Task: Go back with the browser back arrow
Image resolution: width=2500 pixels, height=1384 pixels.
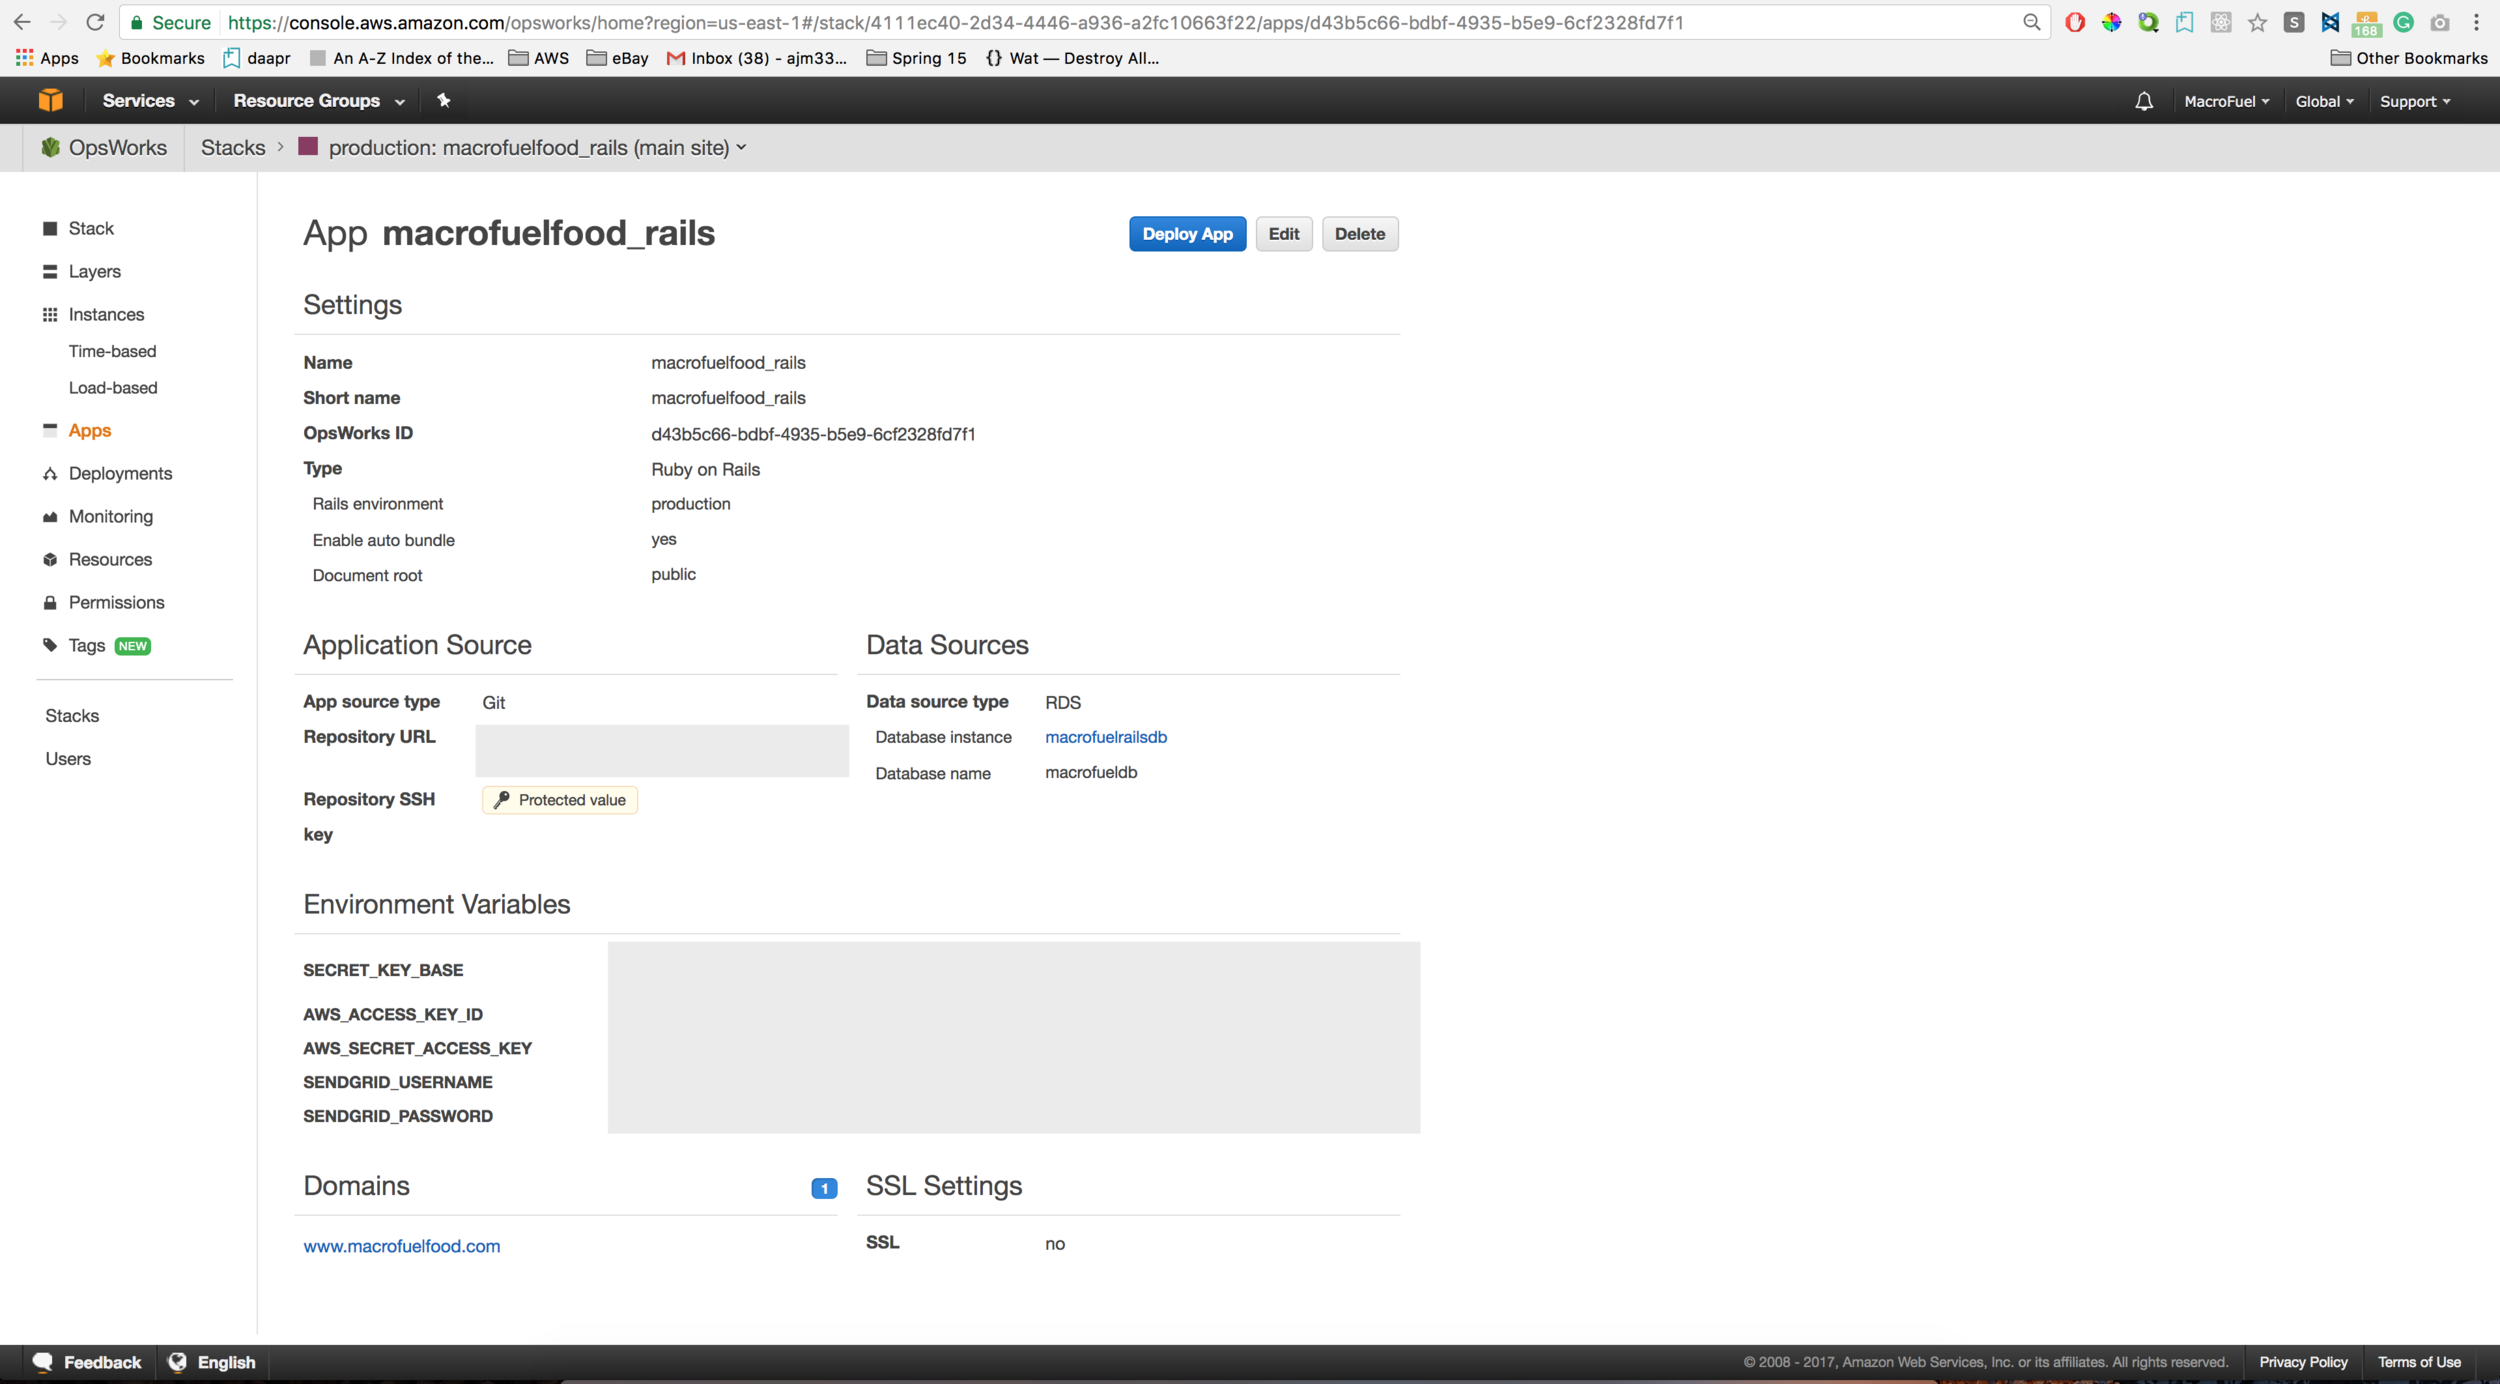Action: [22, 22]
